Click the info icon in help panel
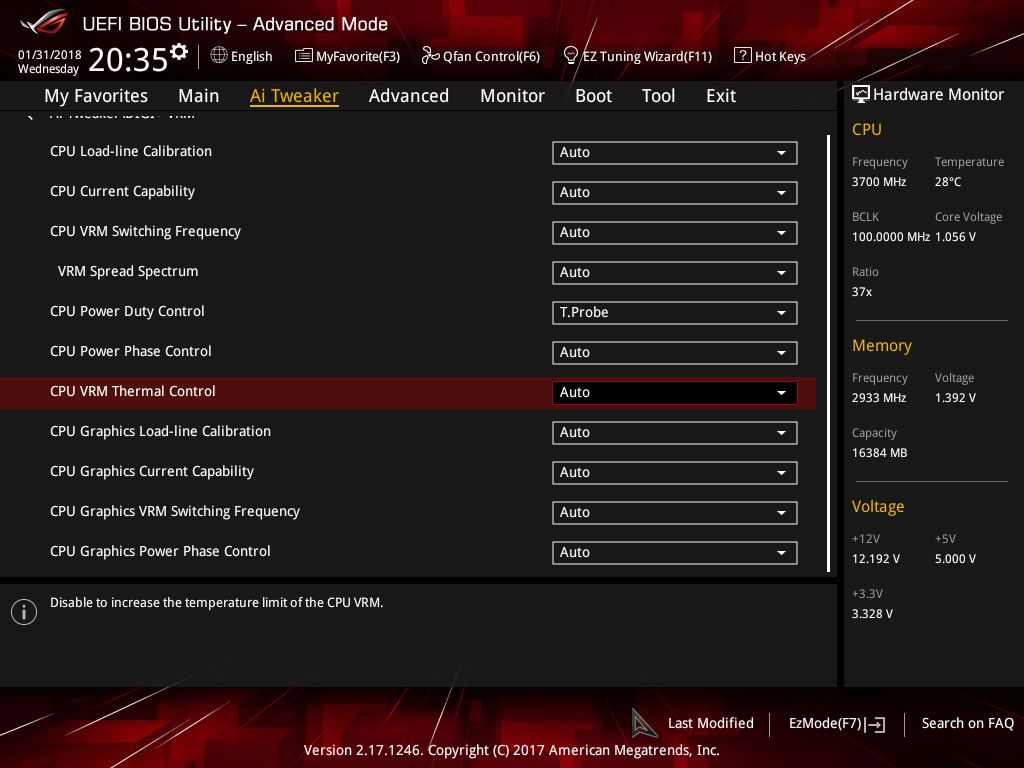The height and width of the screenshot is (768, 1024). (x=24, y=612)
